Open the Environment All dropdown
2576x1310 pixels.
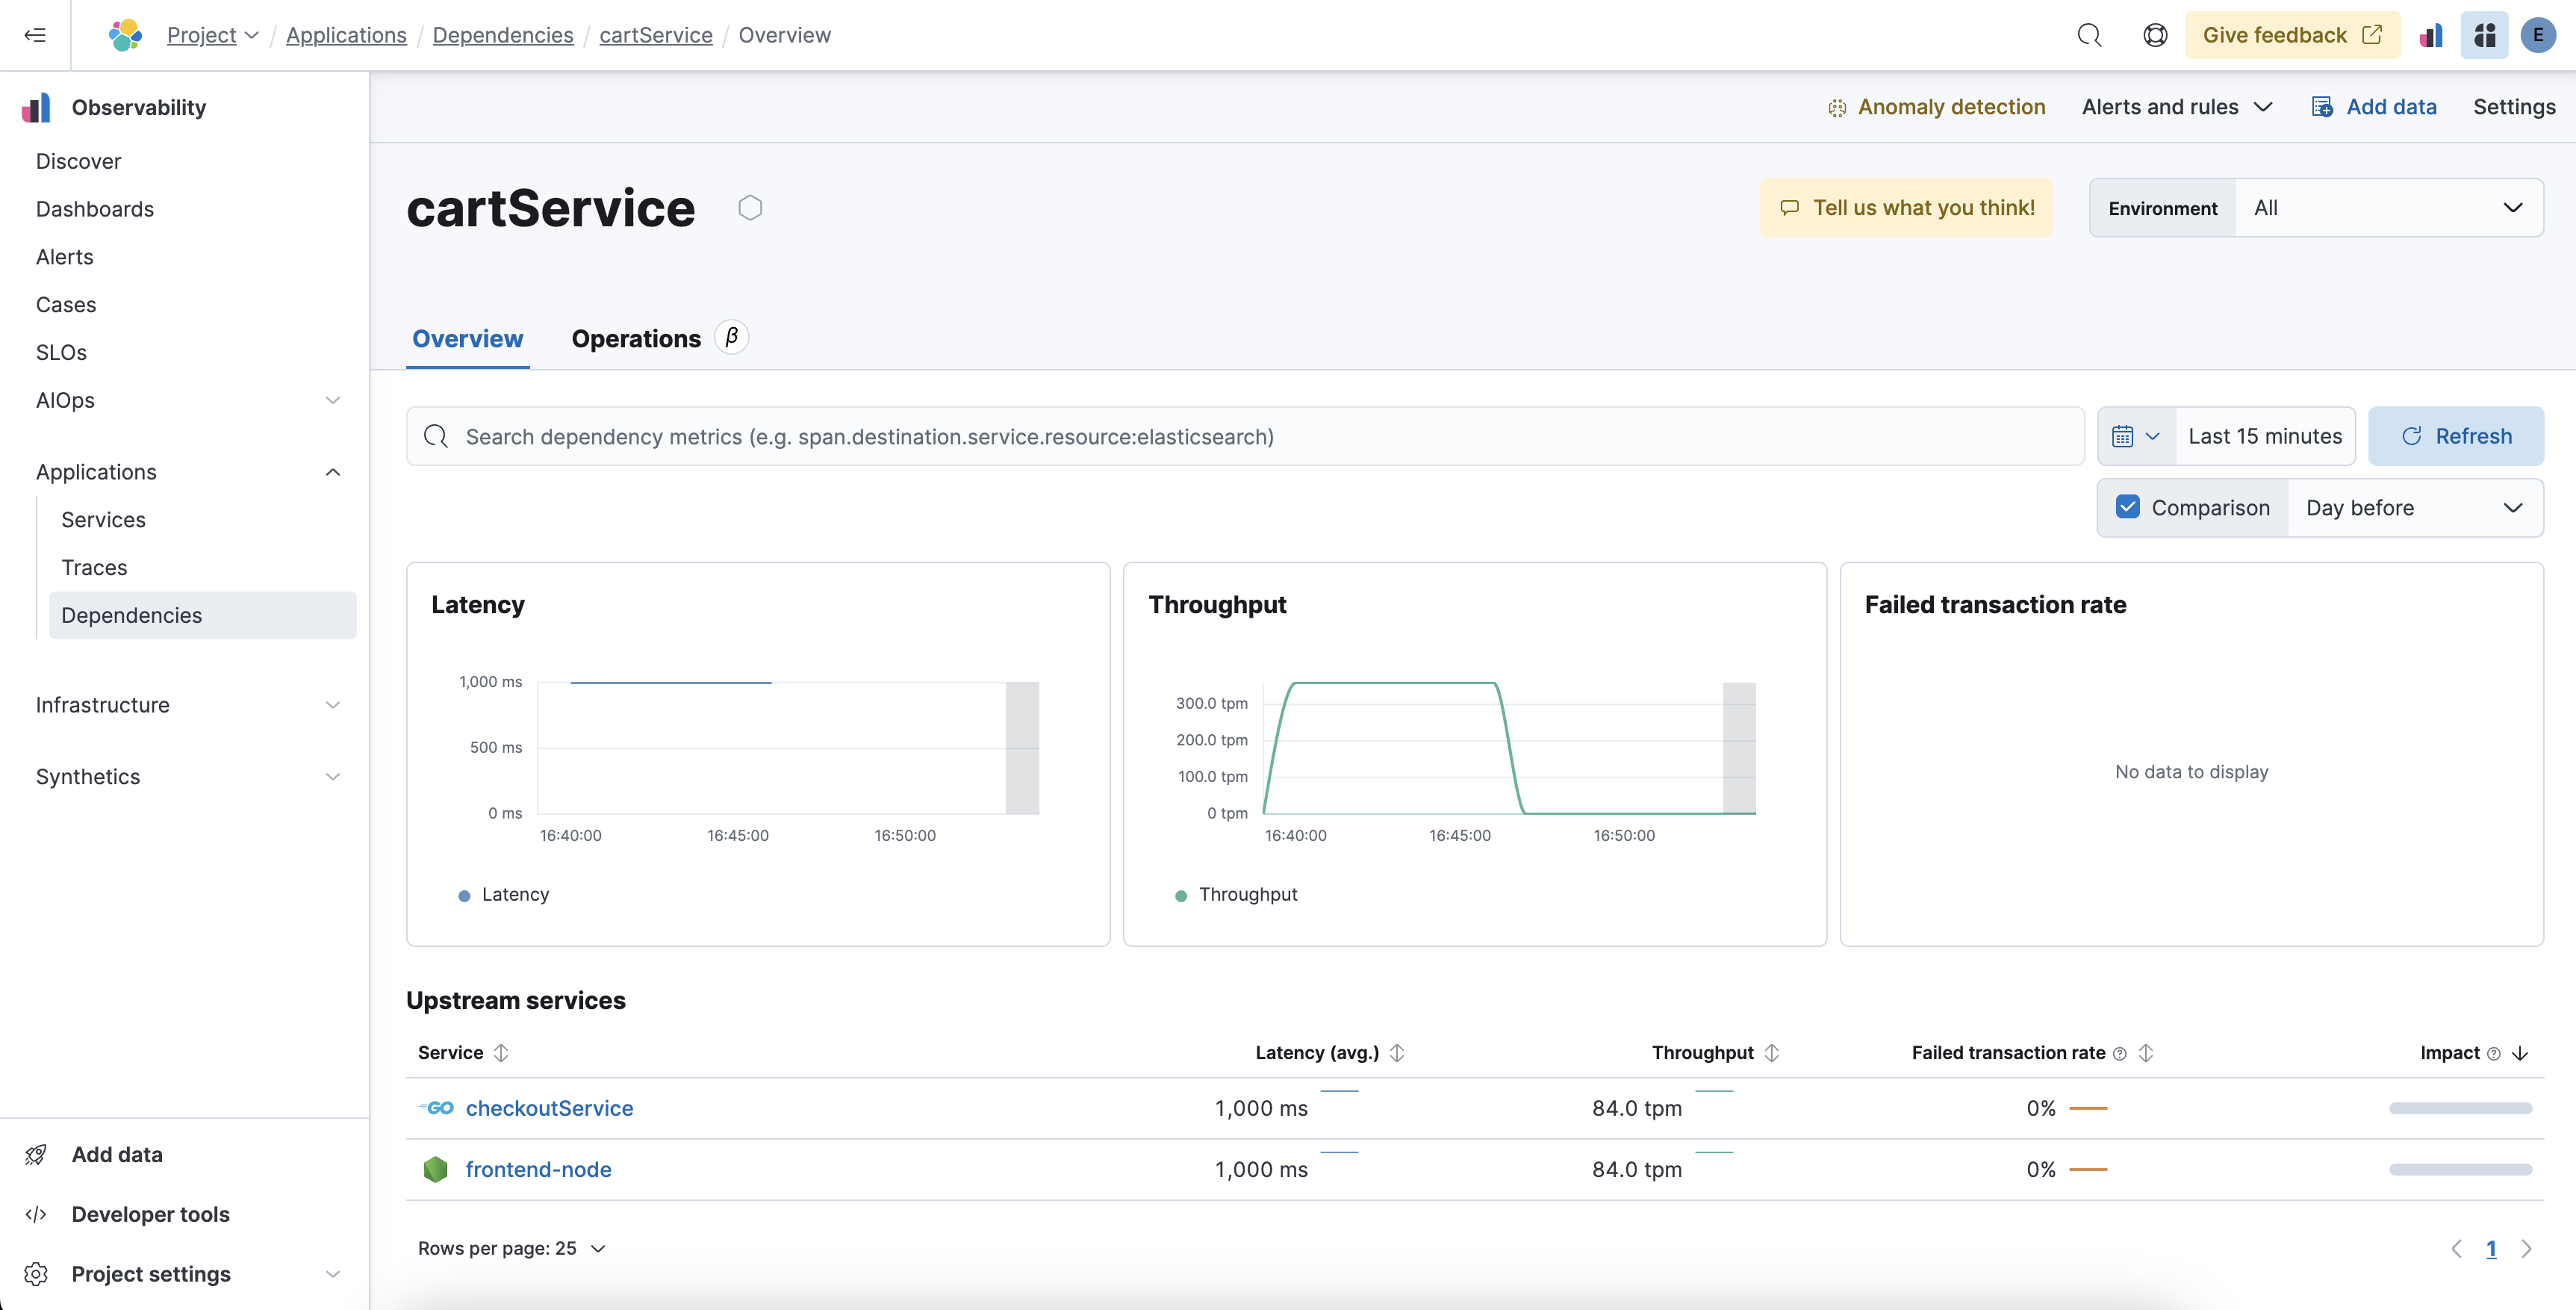(2388, 207)
